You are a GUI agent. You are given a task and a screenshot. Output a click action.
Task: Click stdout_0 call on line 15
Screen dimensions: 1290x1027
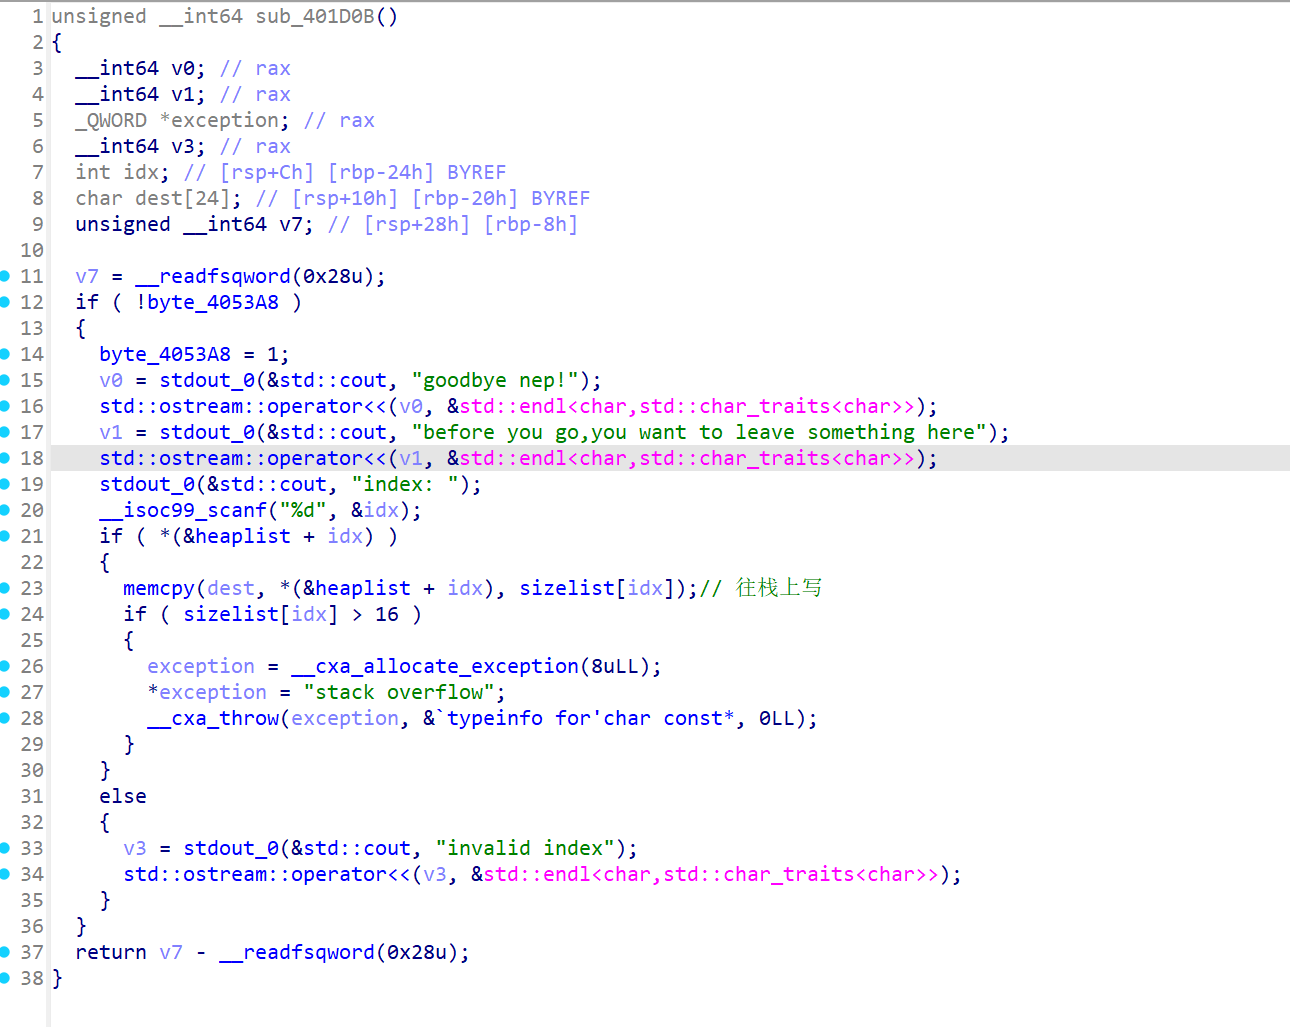207,380
